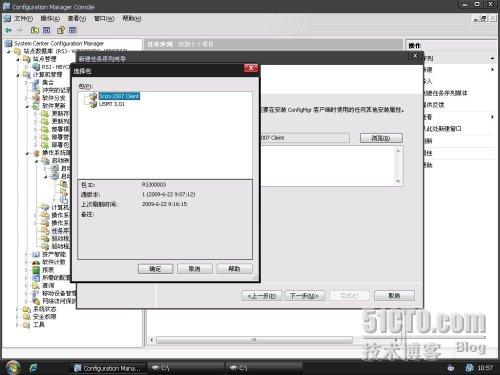Expand the 软件分发 tree node
Image resolution: width=500 pixels, height=375 pixels.
pos(27,98)
